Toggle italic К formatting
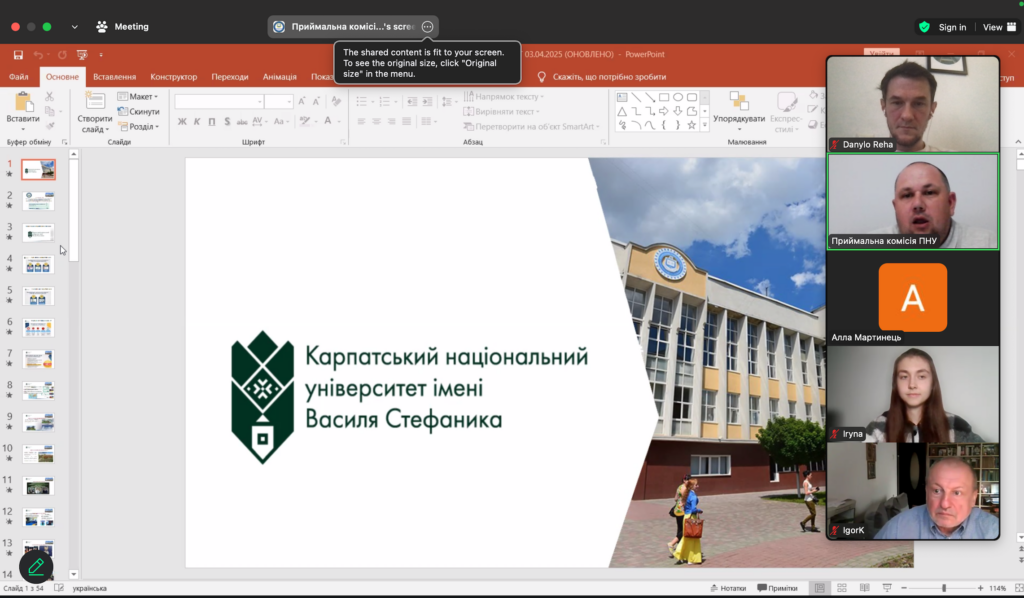 (x=197, y=121)
